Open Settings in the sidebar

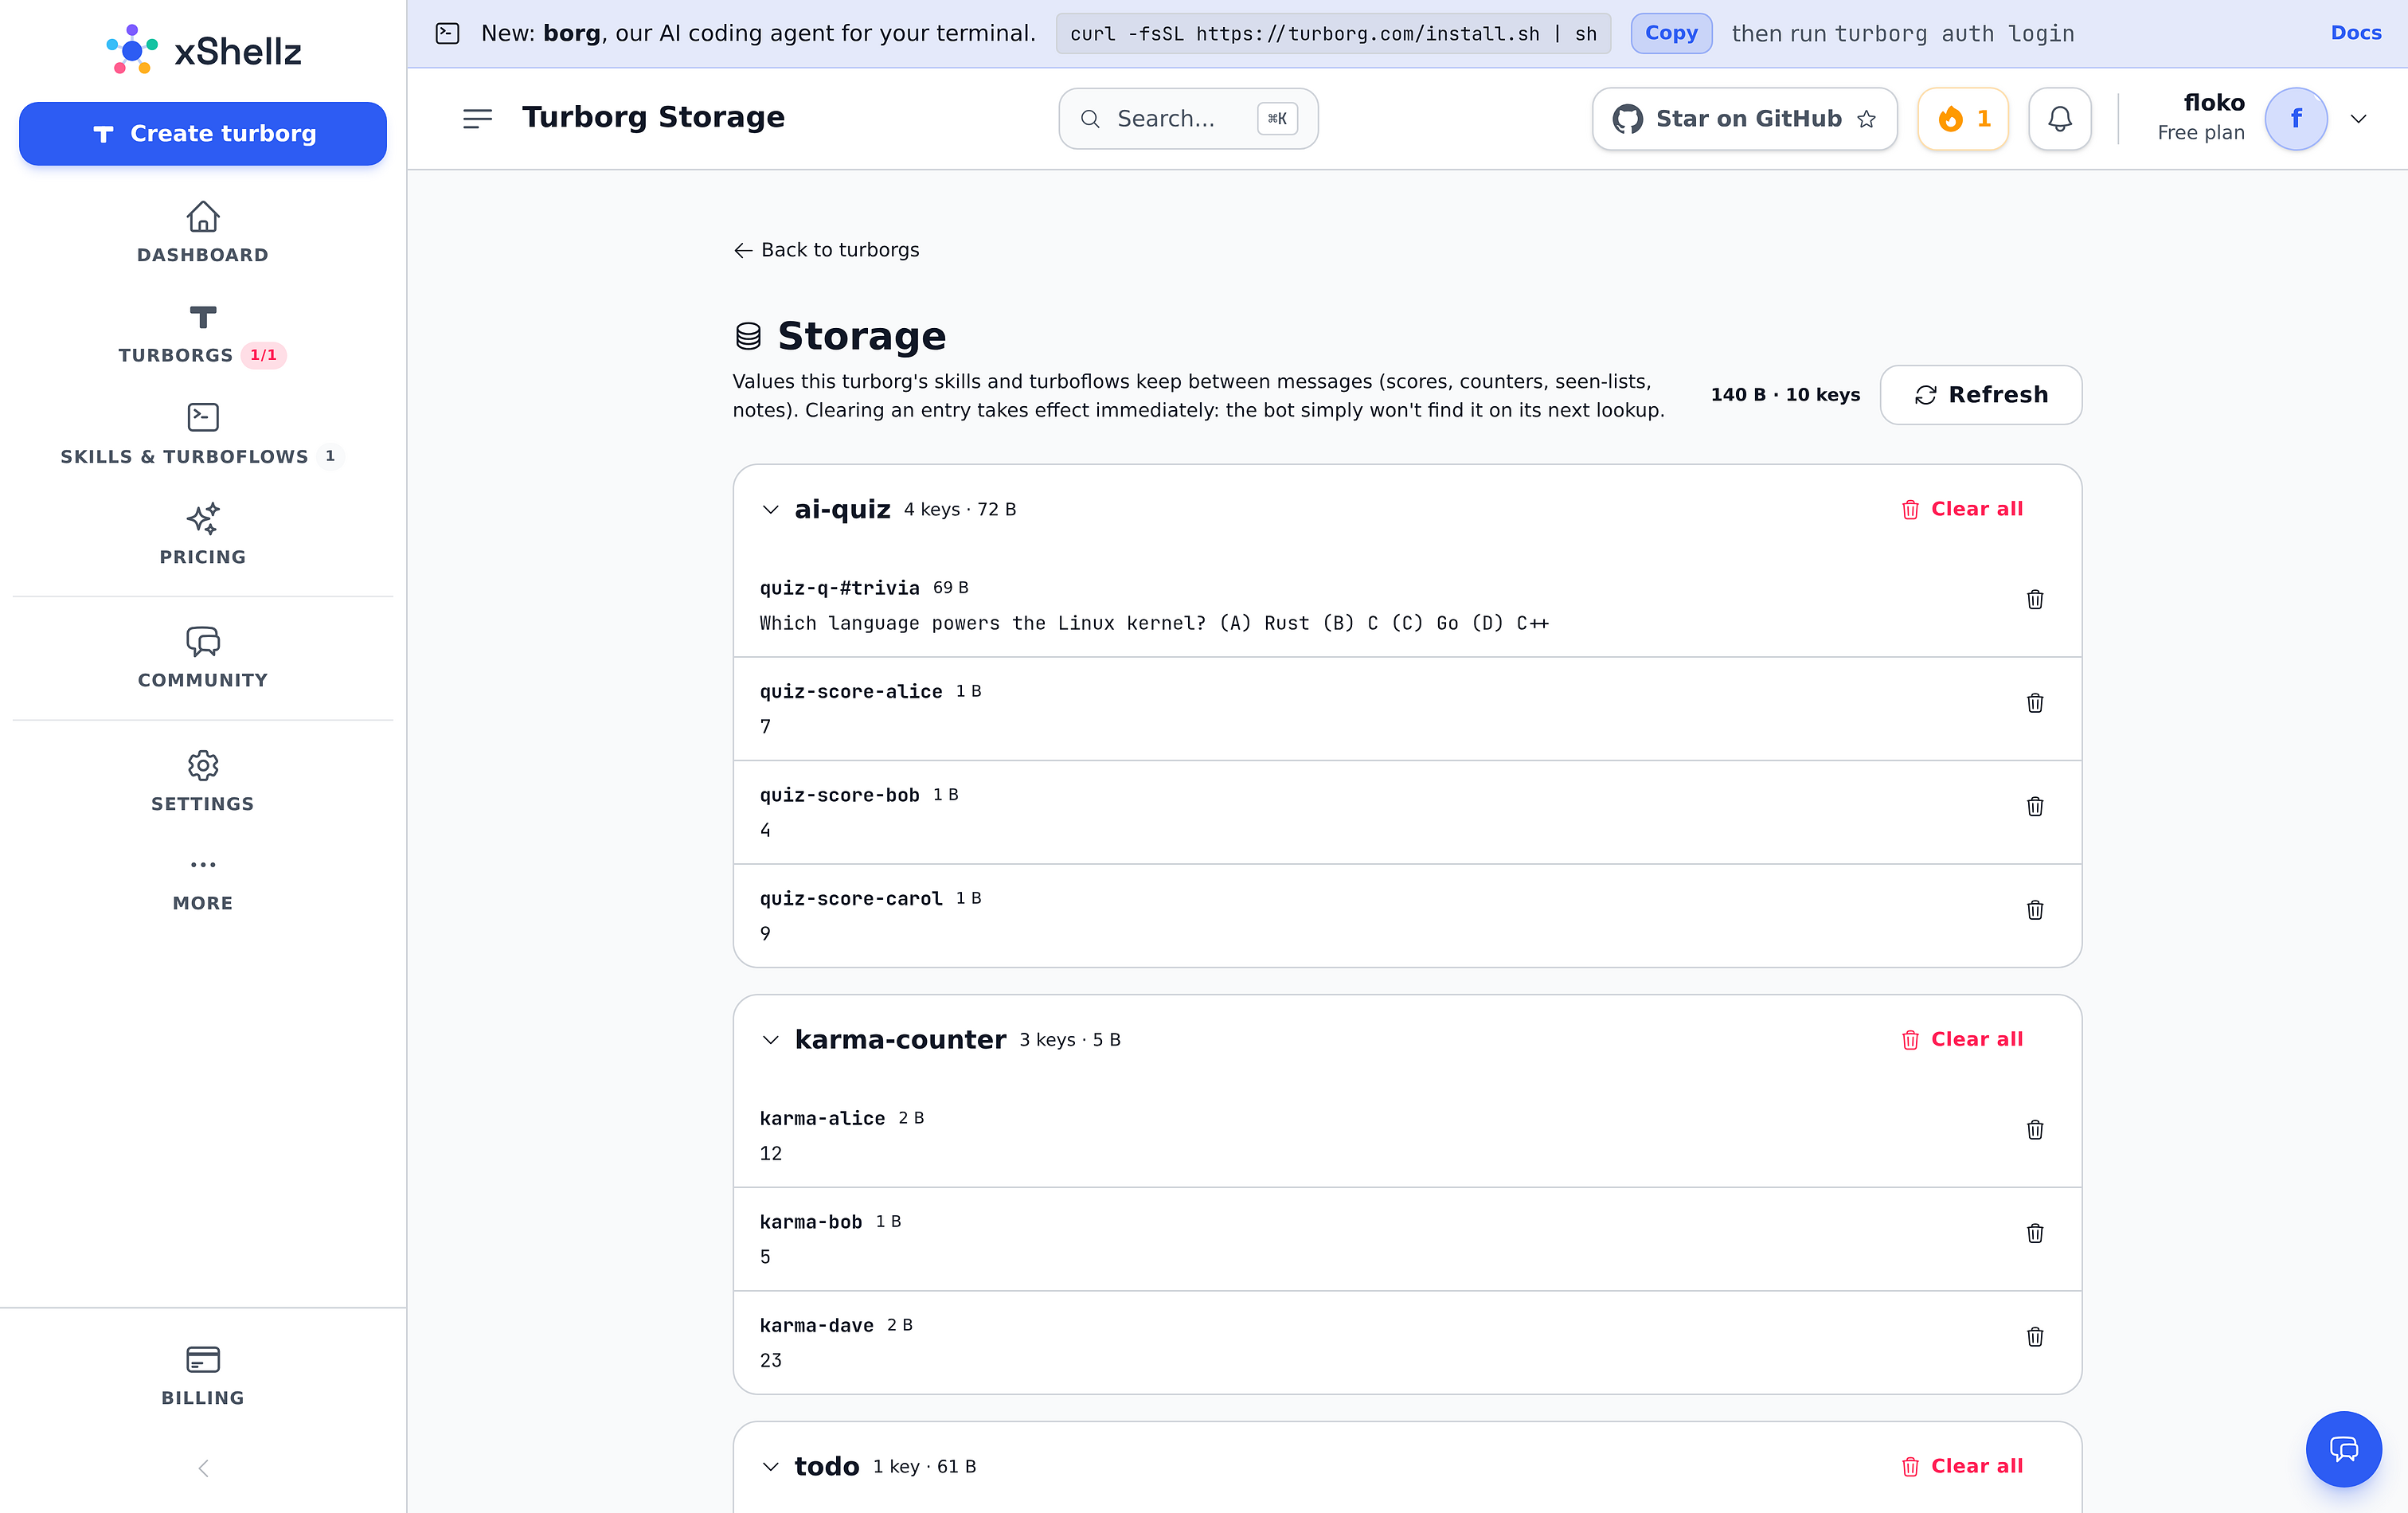[x=203, y=782]
